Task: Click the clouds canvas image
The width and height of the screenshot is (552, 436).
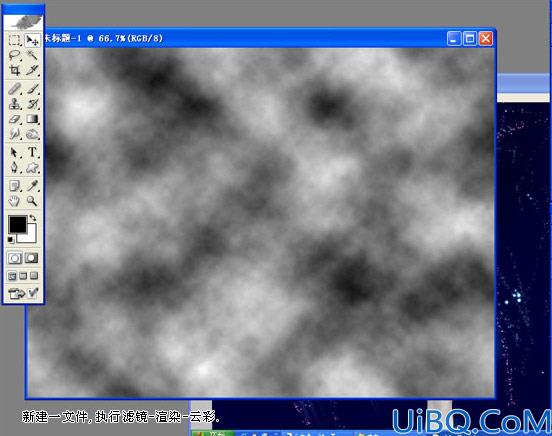Action: tap(261, 223)
